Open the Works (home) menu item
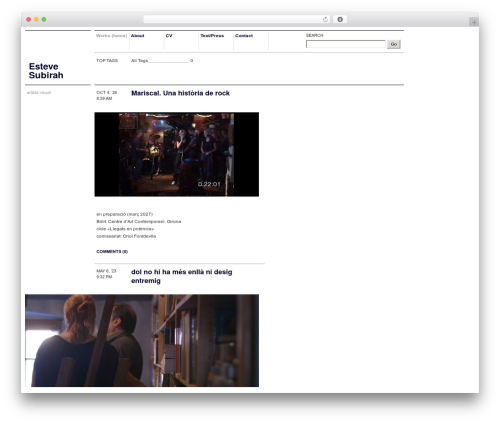Screen dimensions: 500x423 (x=111, y=36)
